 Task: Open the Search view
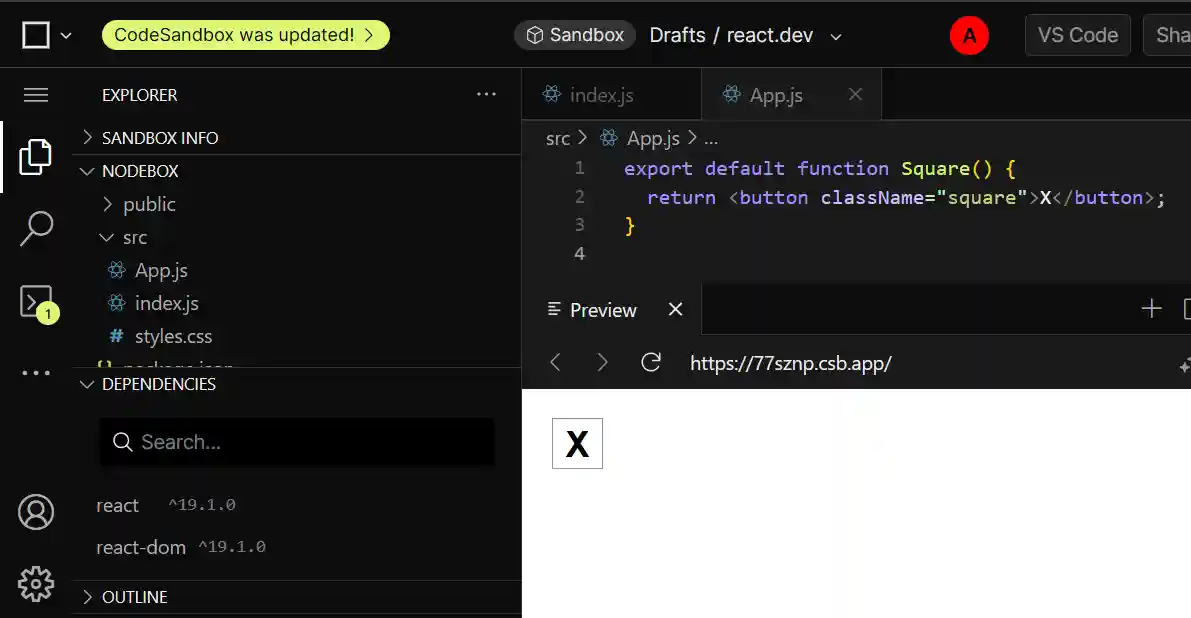[x=36, y=228]
